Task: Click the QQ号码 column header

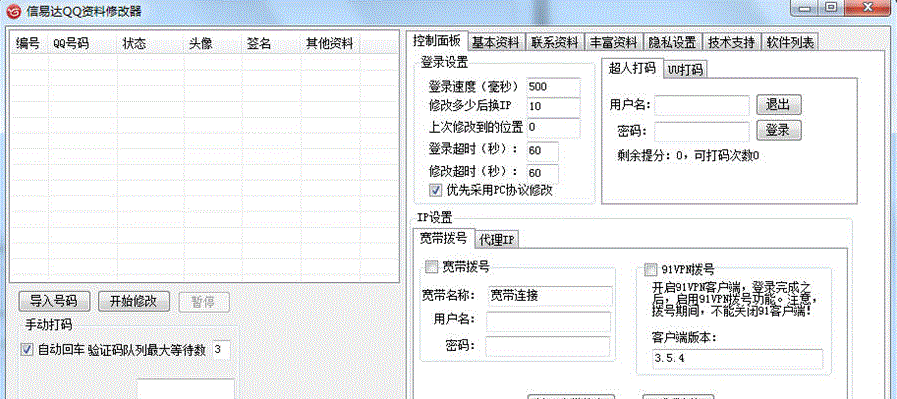Action: [x=83, y=44]
